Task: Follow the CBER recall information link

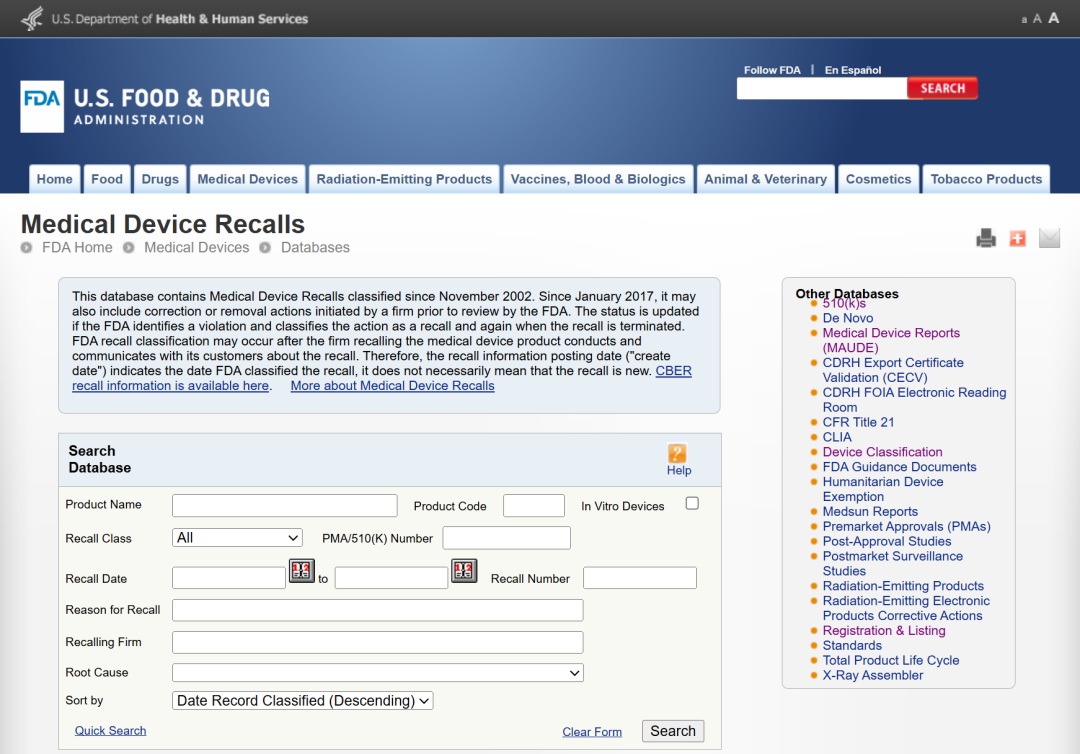Action: click(x=170, y=386)
